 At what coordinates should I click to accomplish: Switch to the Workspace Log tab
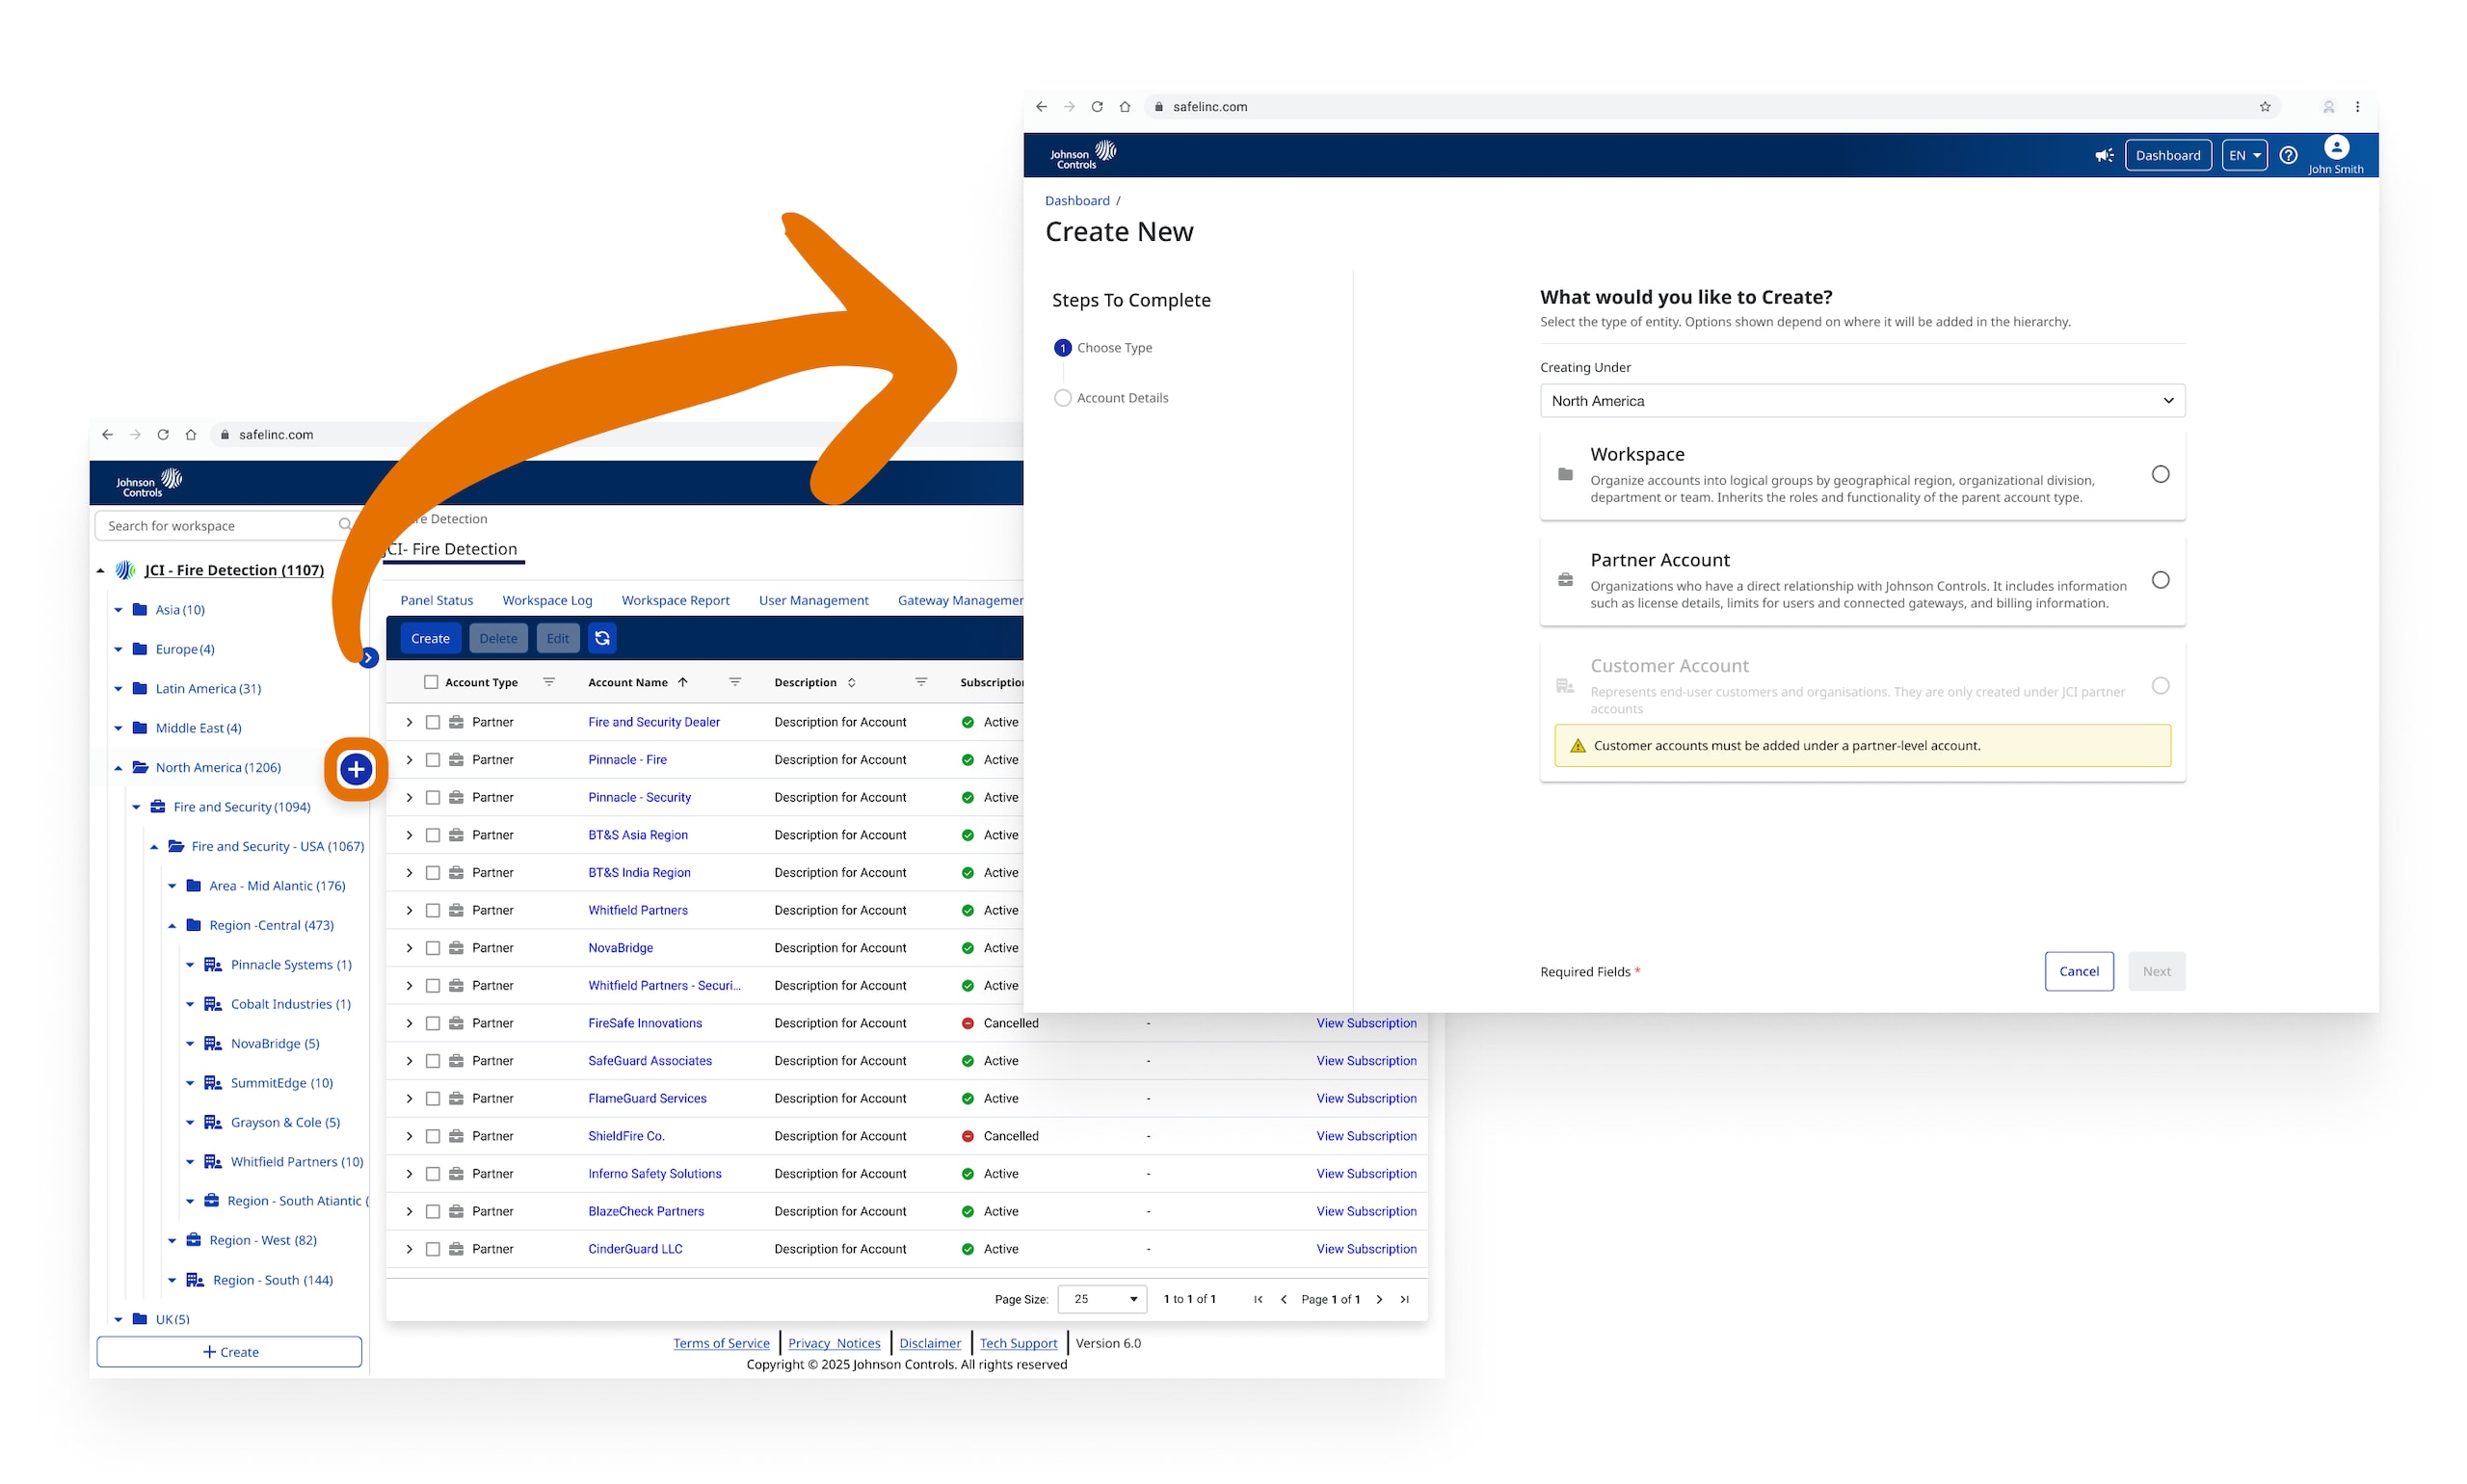tap(547, 600)
